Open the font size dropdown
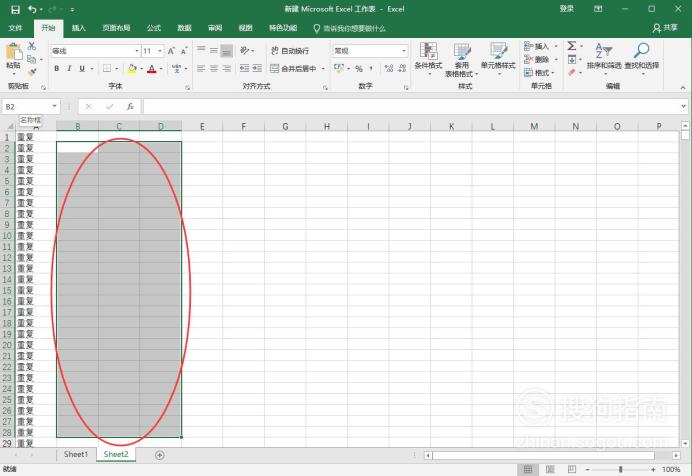This screenshot has width=692, height=476. coord(160,51)
